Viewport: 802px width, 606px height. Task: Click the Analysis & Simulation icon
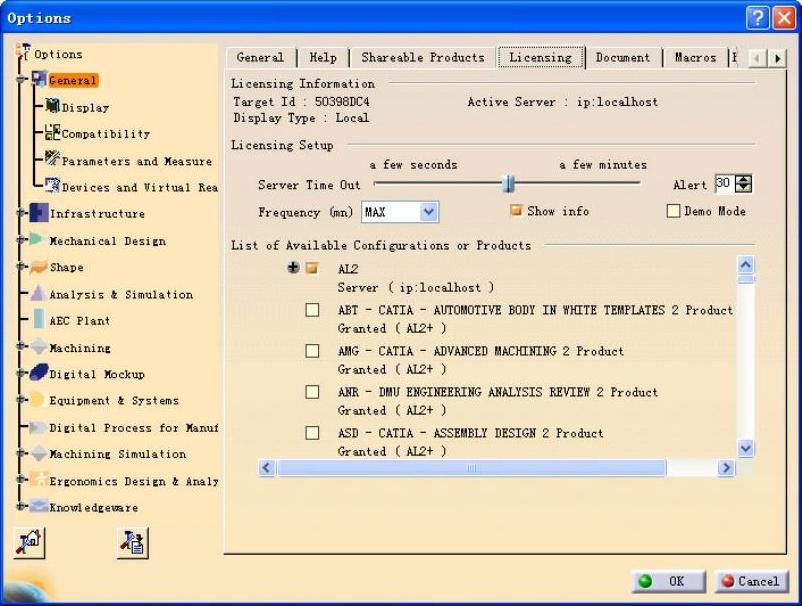tap(38, 293)
